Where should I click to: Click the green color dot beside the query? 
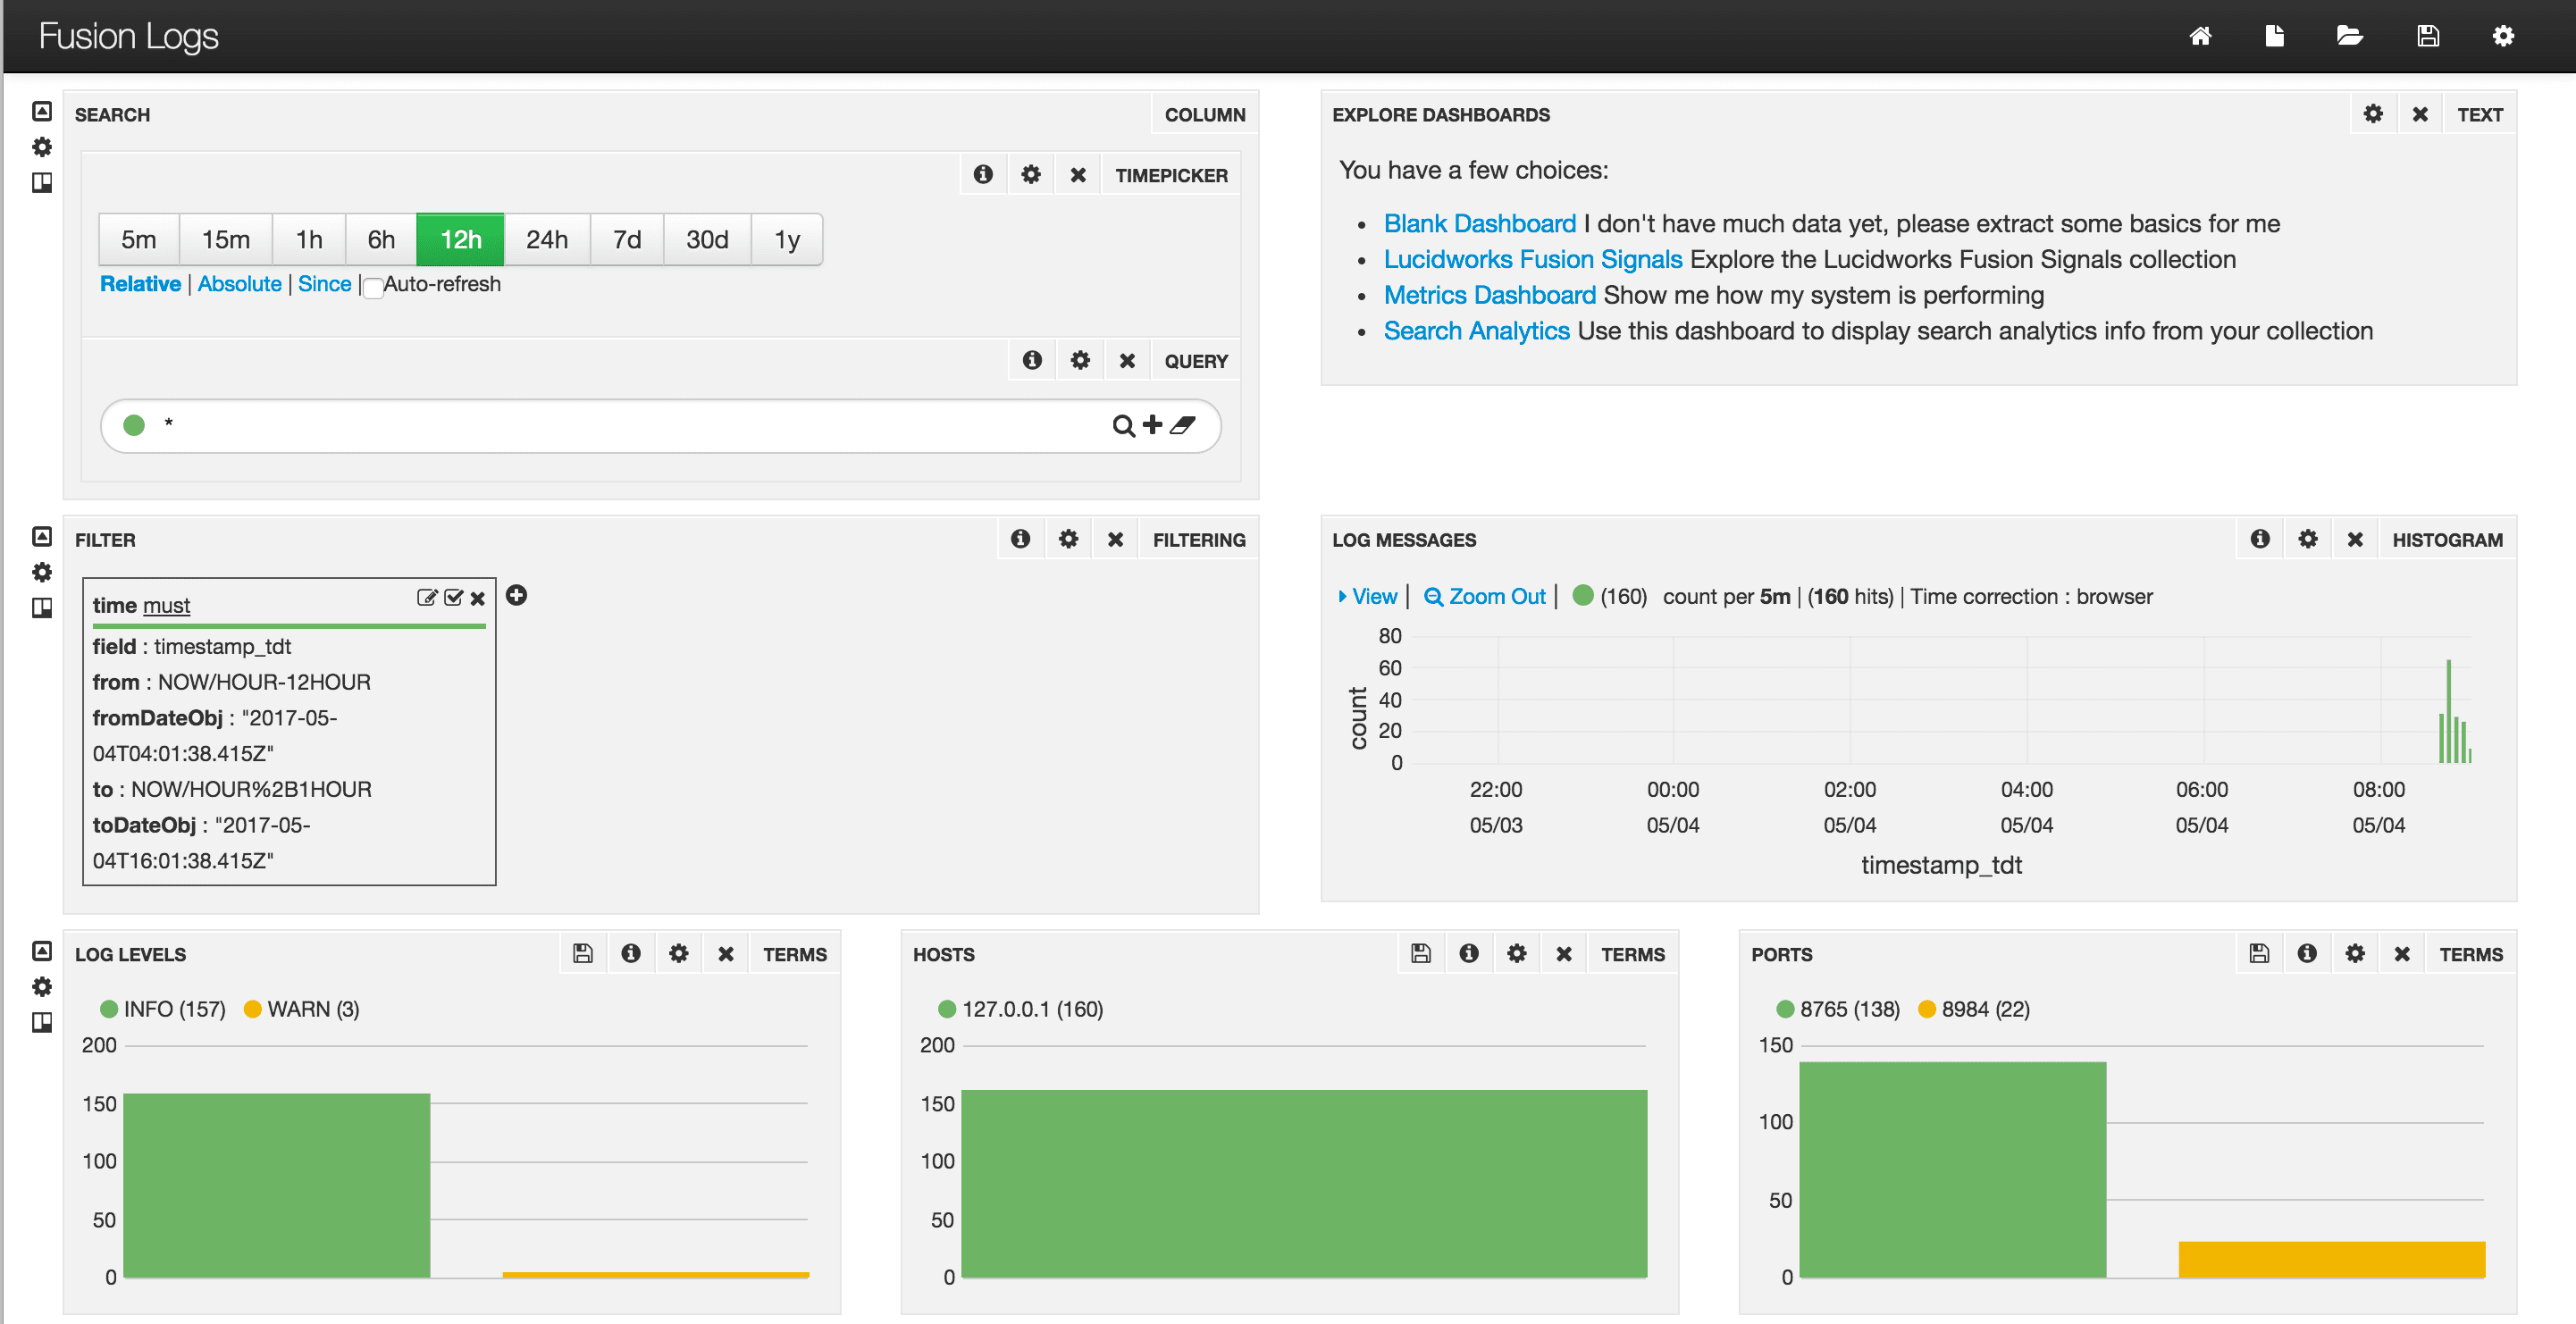[134, 425]
